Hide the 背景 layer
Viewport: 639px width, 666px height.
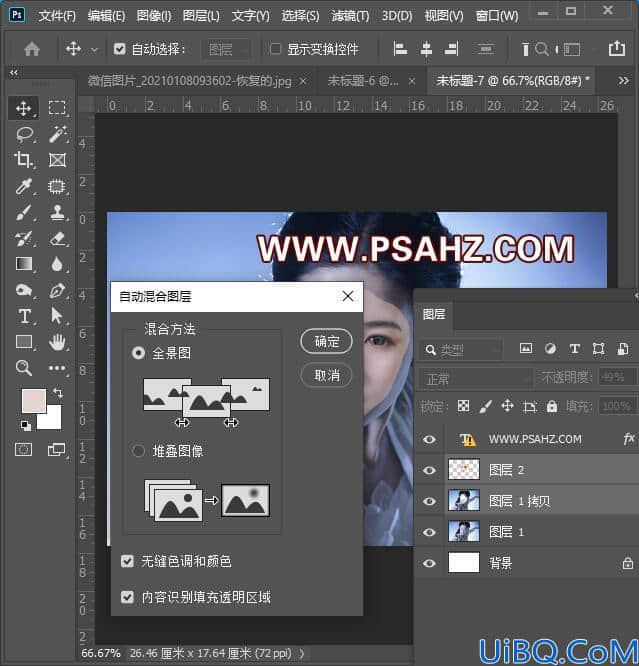point(429,563)
